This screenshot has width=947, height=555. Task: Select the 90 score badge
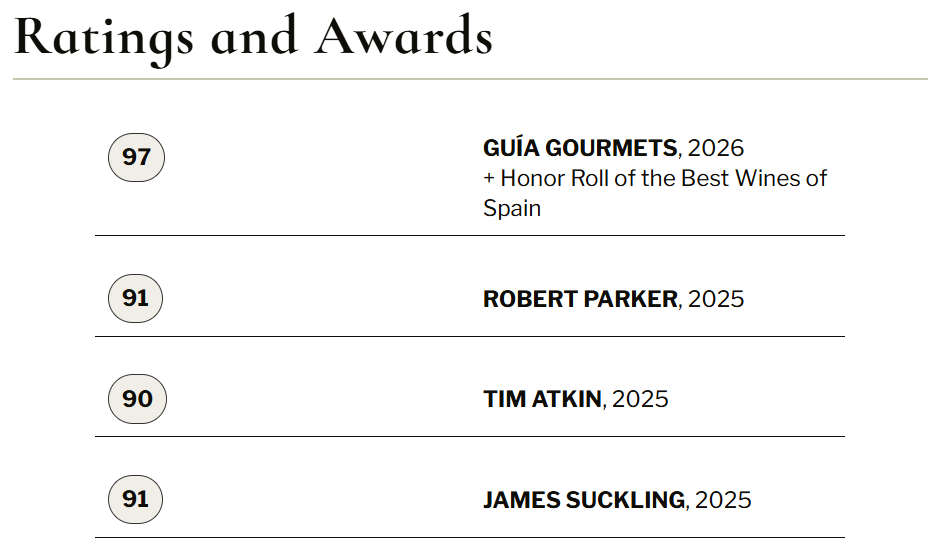pos(137,399)
